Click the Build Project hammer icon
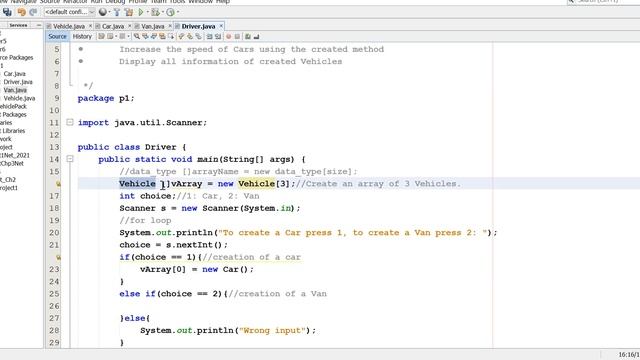The height and width of the screenshot is (360, 640). [117, 12]
